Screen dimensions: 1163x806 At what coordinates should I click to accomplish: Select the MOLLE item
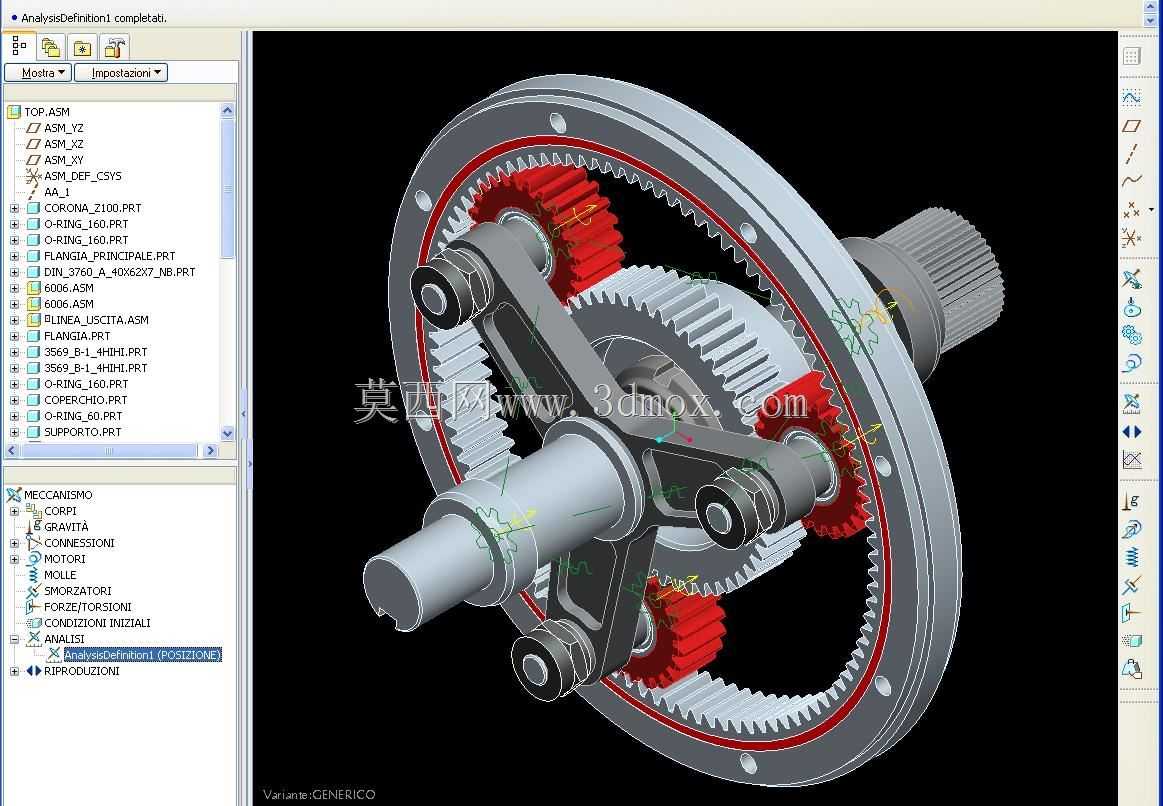(59, 575)
